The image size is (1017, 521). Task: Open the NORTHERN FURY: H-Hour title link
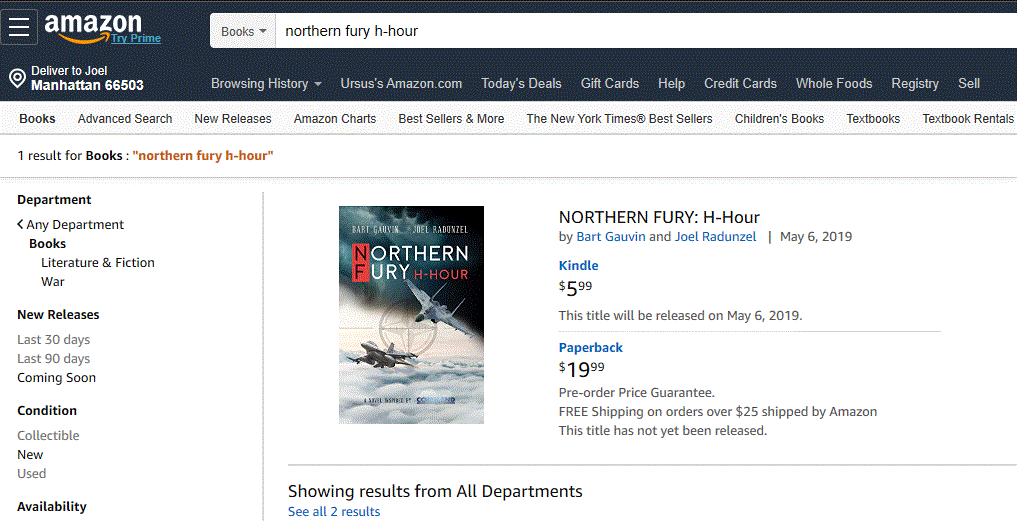tap(659, 217)
